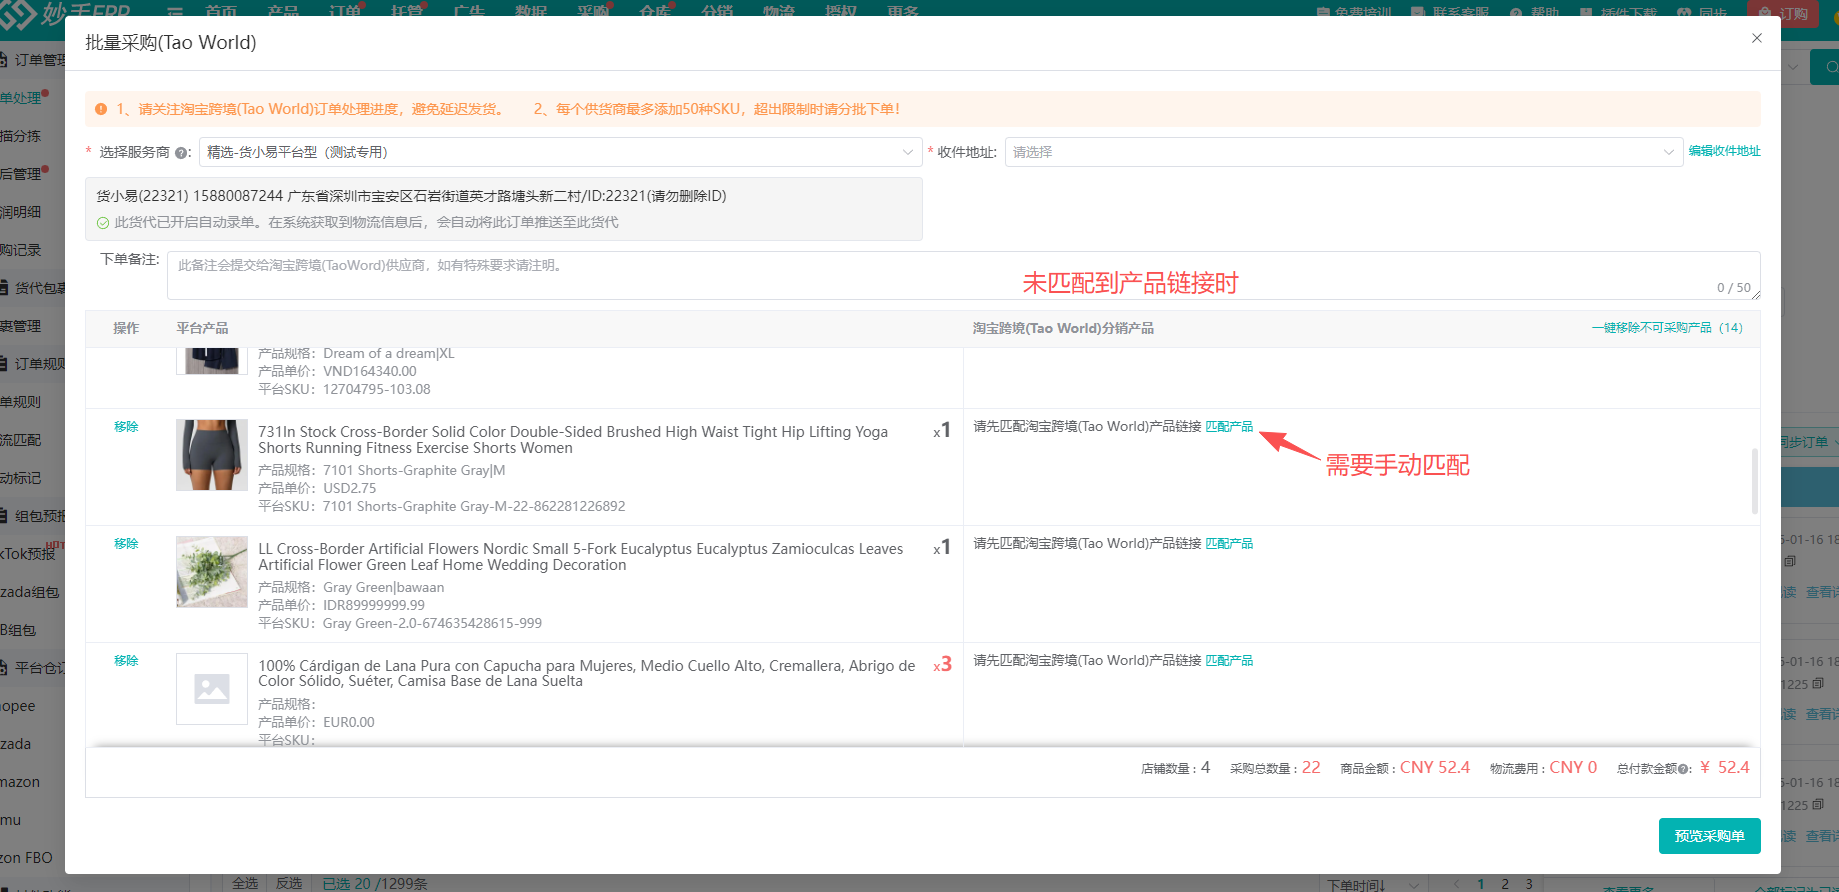1839x892 pixels.
Task: Click 匹配产品 for the artificial flowers row
Action: (1229, 544)
